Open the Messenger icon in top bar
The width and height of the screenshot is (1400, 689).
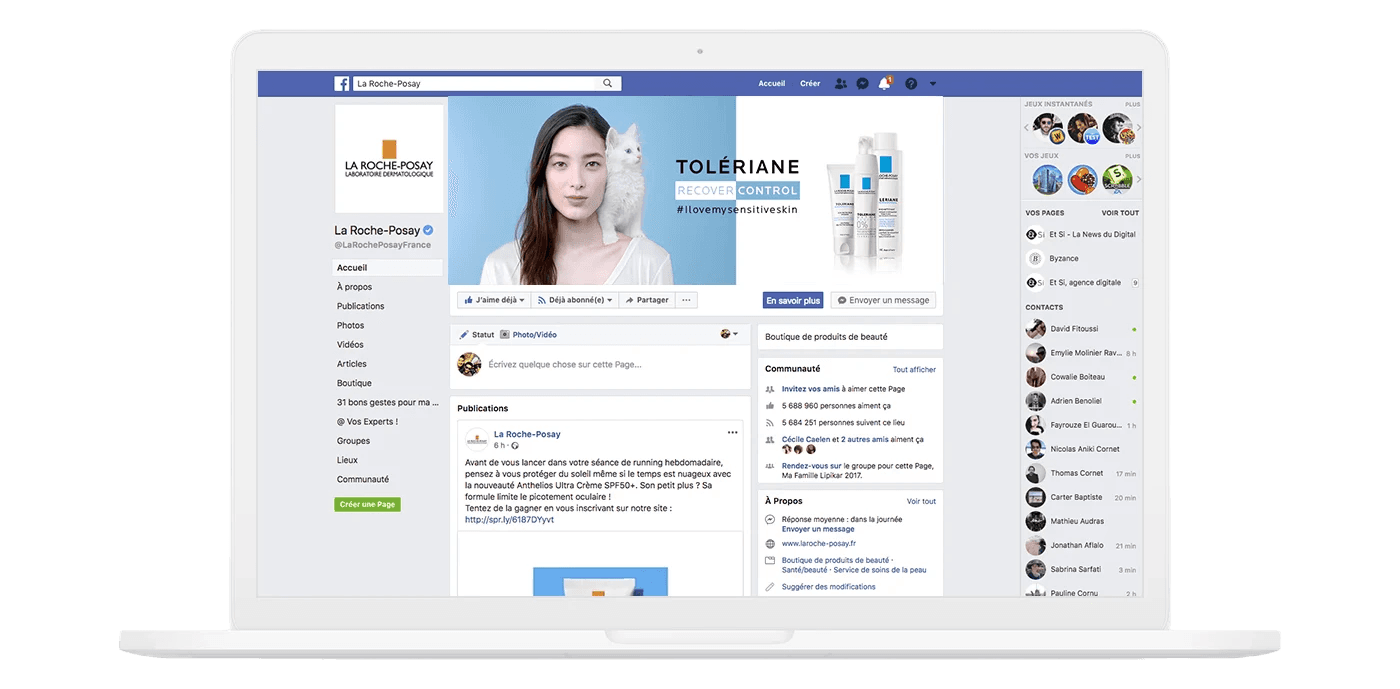[x=862, y=84]
